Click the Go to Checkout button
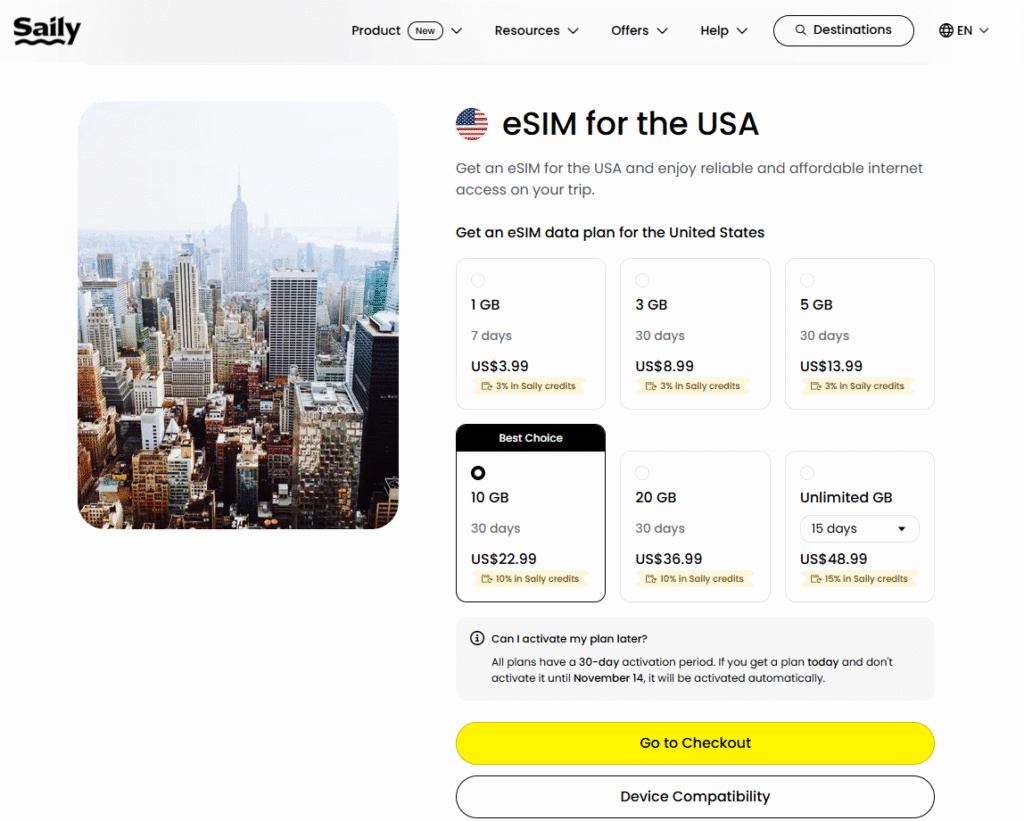The image size is (1024, 821). [695, 743]
